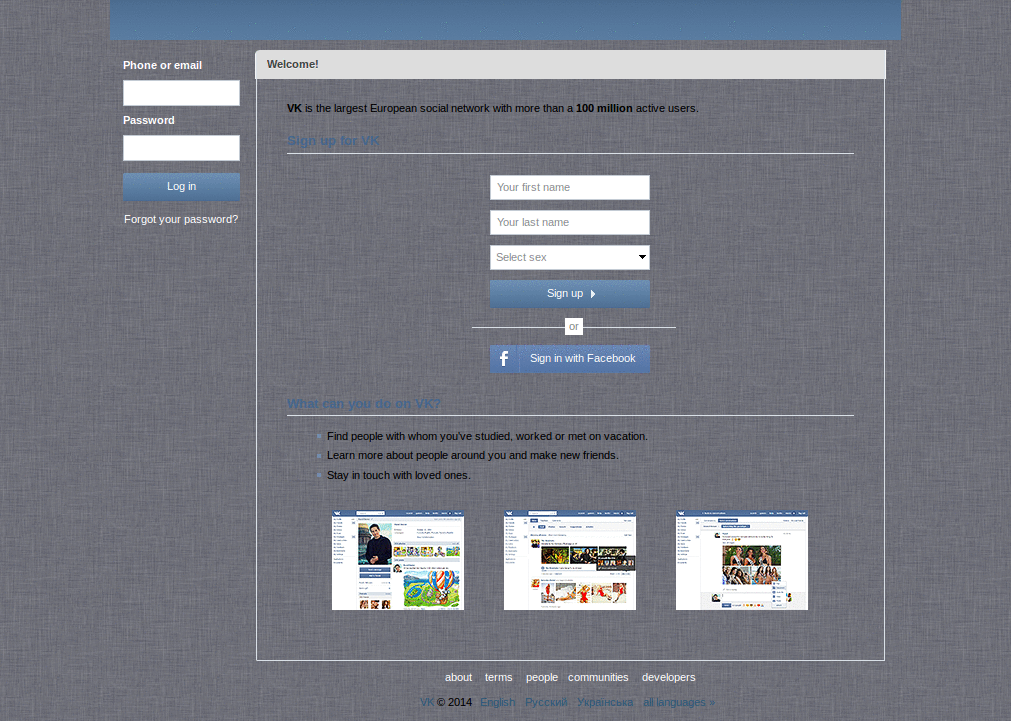1024x721 pixels.
Task: Open the terms footer link
Action: tap(498, 677)
